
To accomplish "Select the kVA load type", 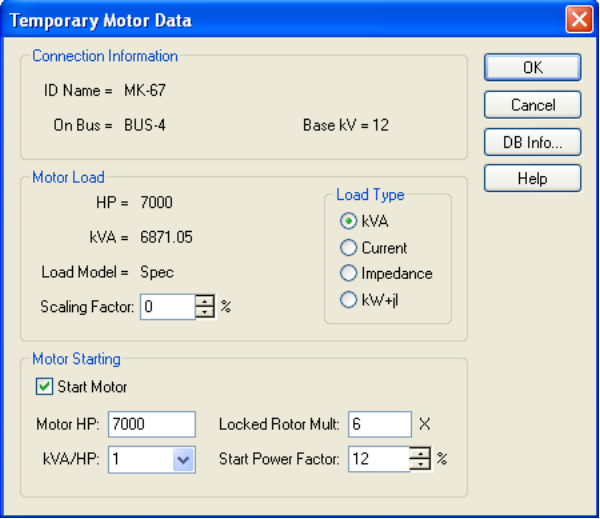I will (x=349, y=221).
